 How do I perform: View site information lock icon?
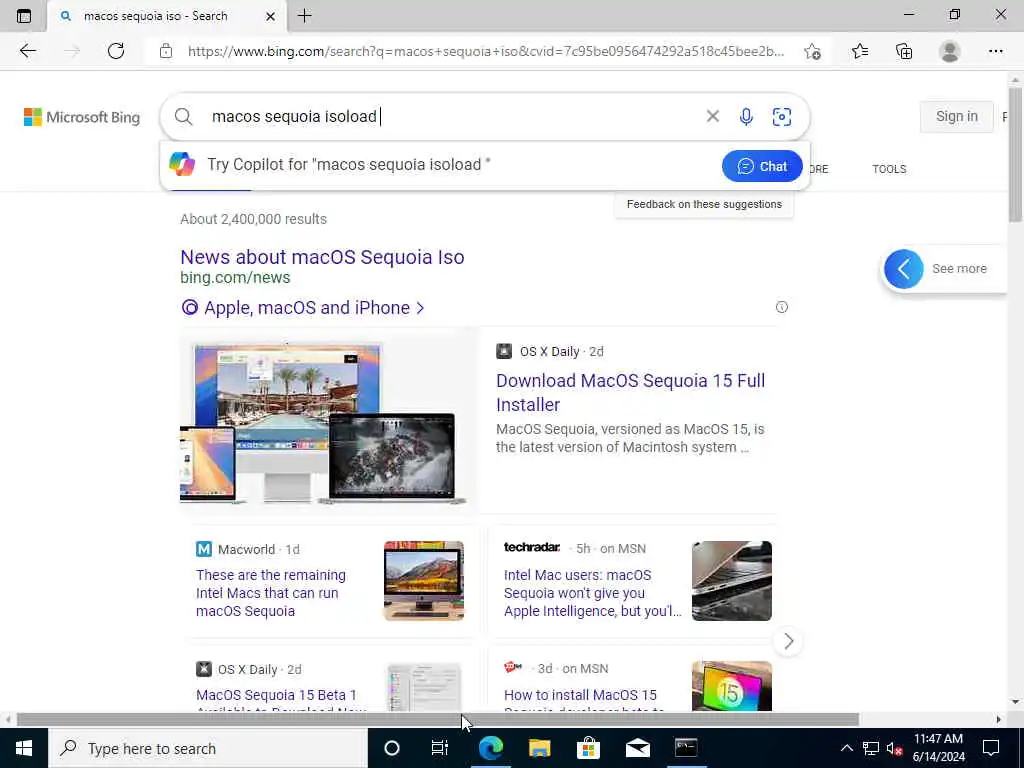pos(166,51)
